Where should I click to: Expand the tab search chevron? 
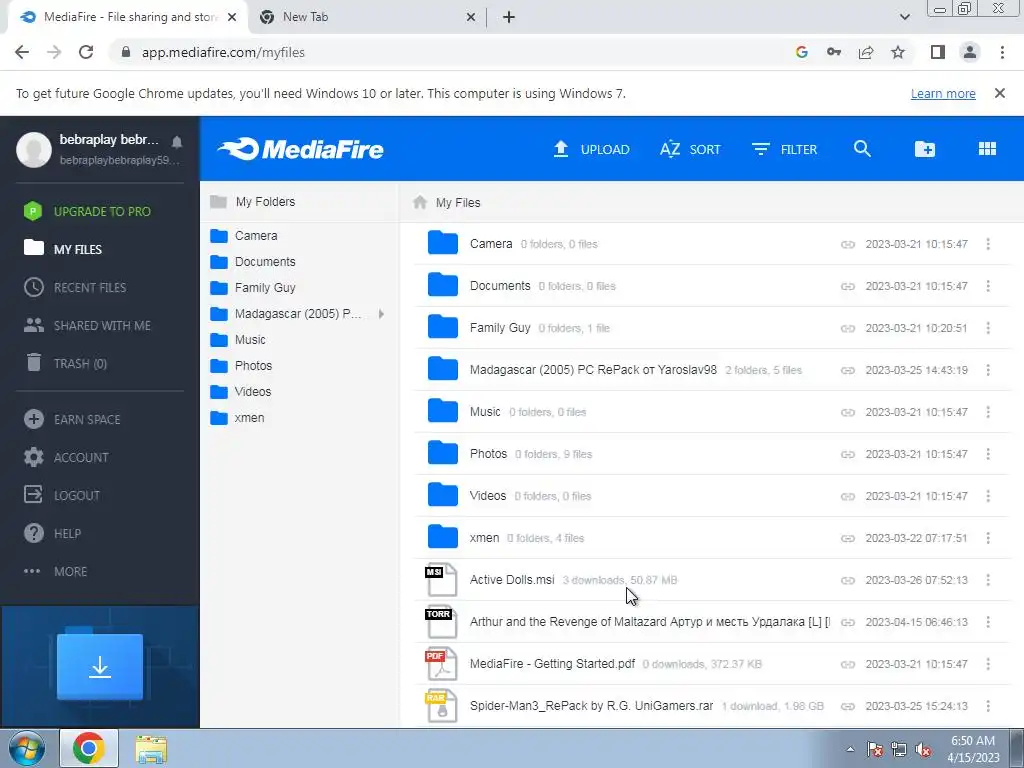(x=904, y=17)
